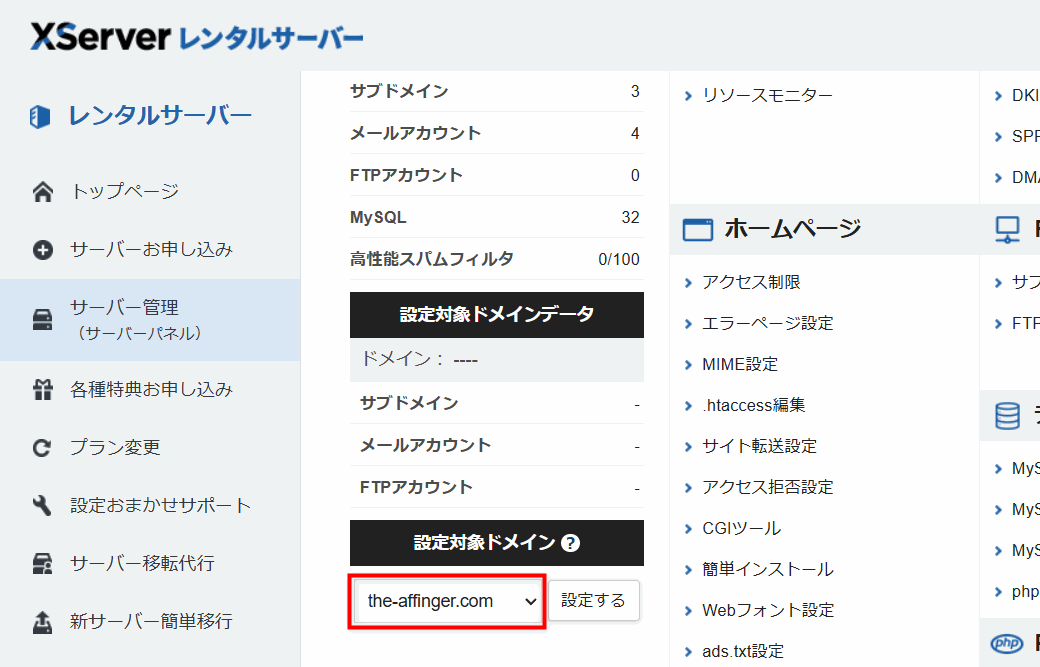Click the question mark help icon beside 設定対象ドメイン
This screenshot has height=667, width=1040.
point(570,543)
